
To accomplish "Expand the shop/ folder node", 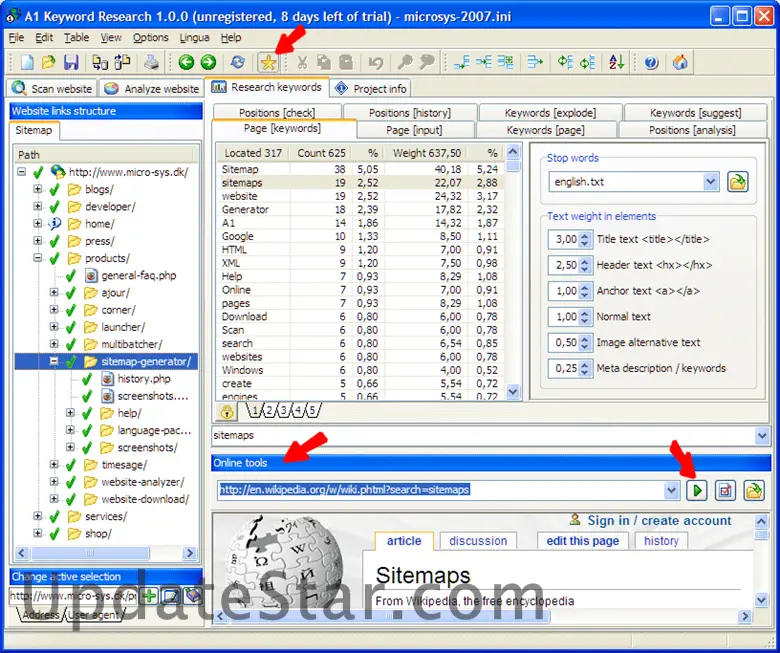I will (x=38, y=533).
